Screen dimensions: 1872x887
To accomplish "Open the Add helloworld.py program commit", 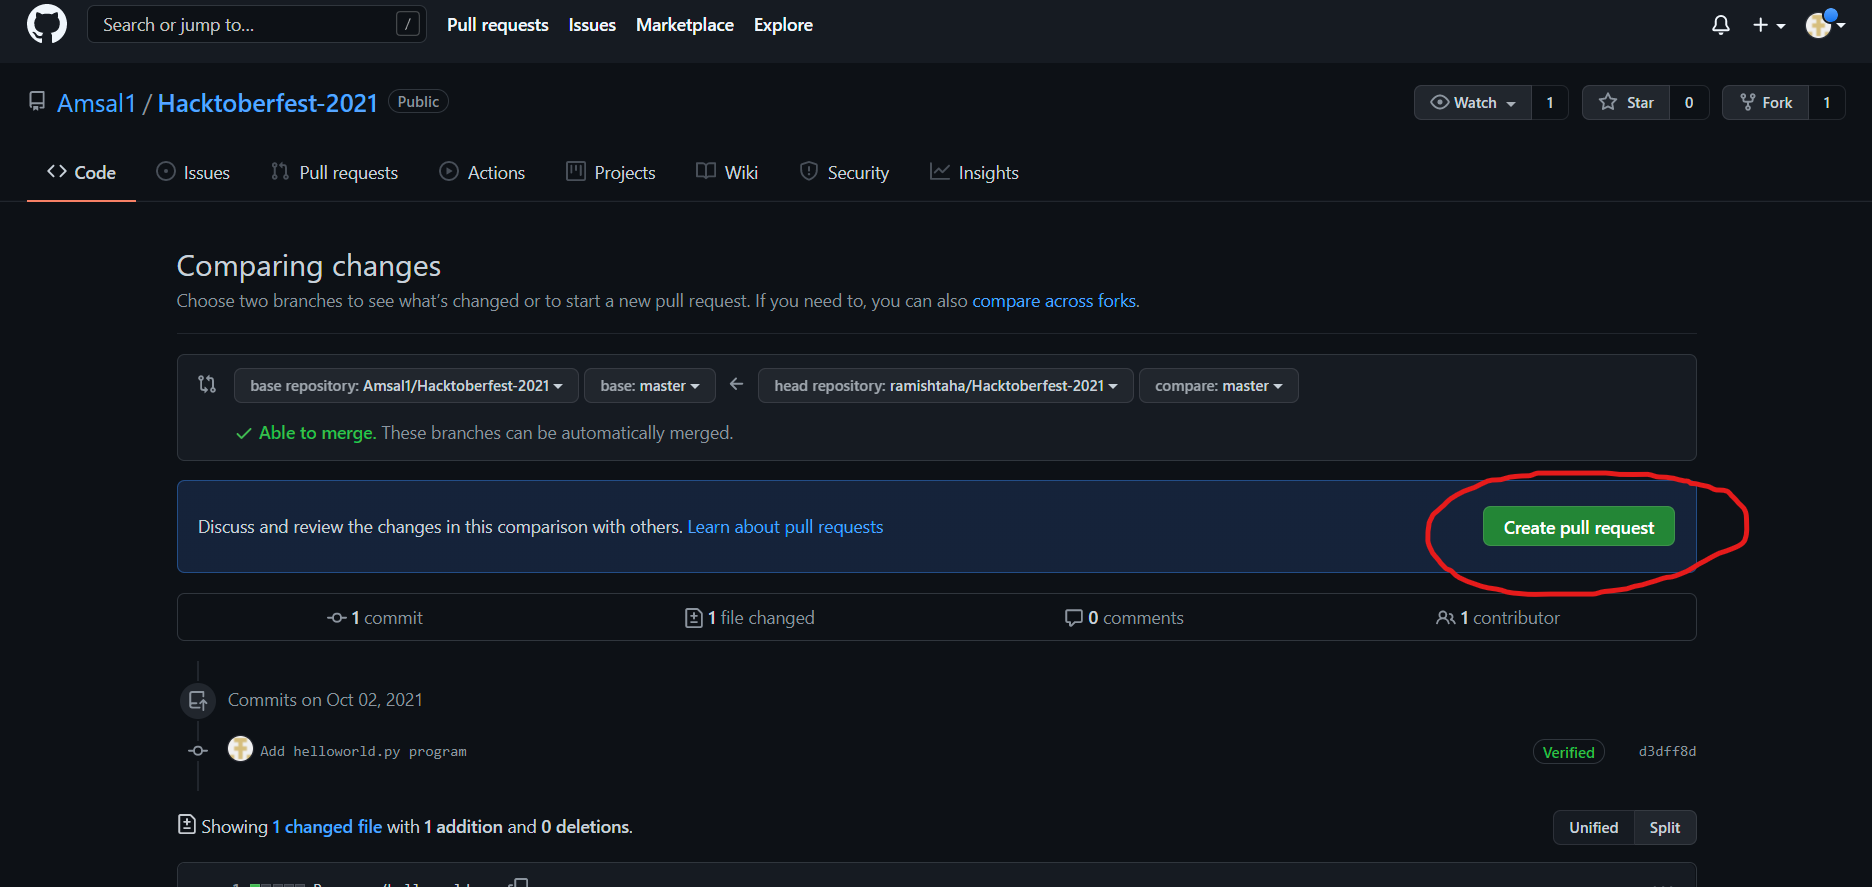I will click(x=363, y=751).
